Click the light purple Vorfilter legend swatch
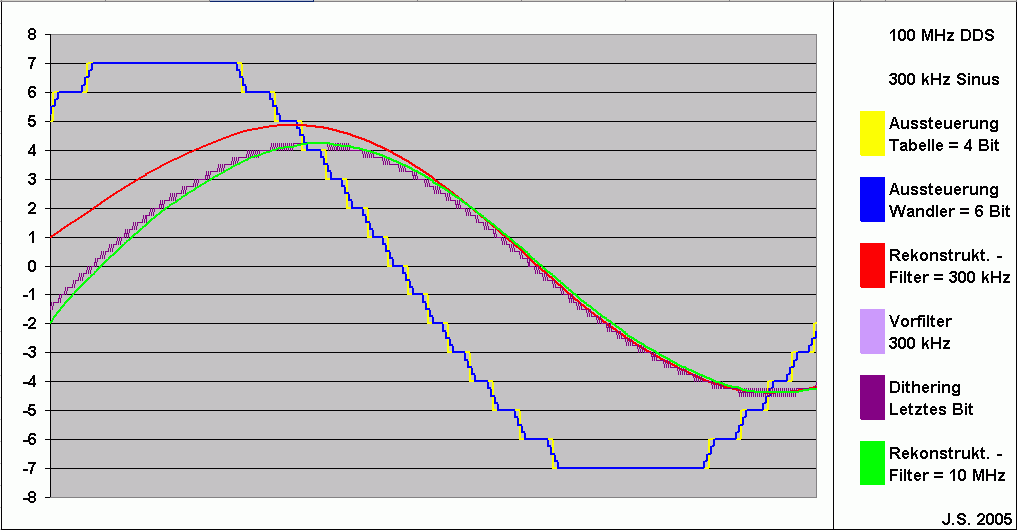The height and width of the screenshot is (530, 1017). 872,331
